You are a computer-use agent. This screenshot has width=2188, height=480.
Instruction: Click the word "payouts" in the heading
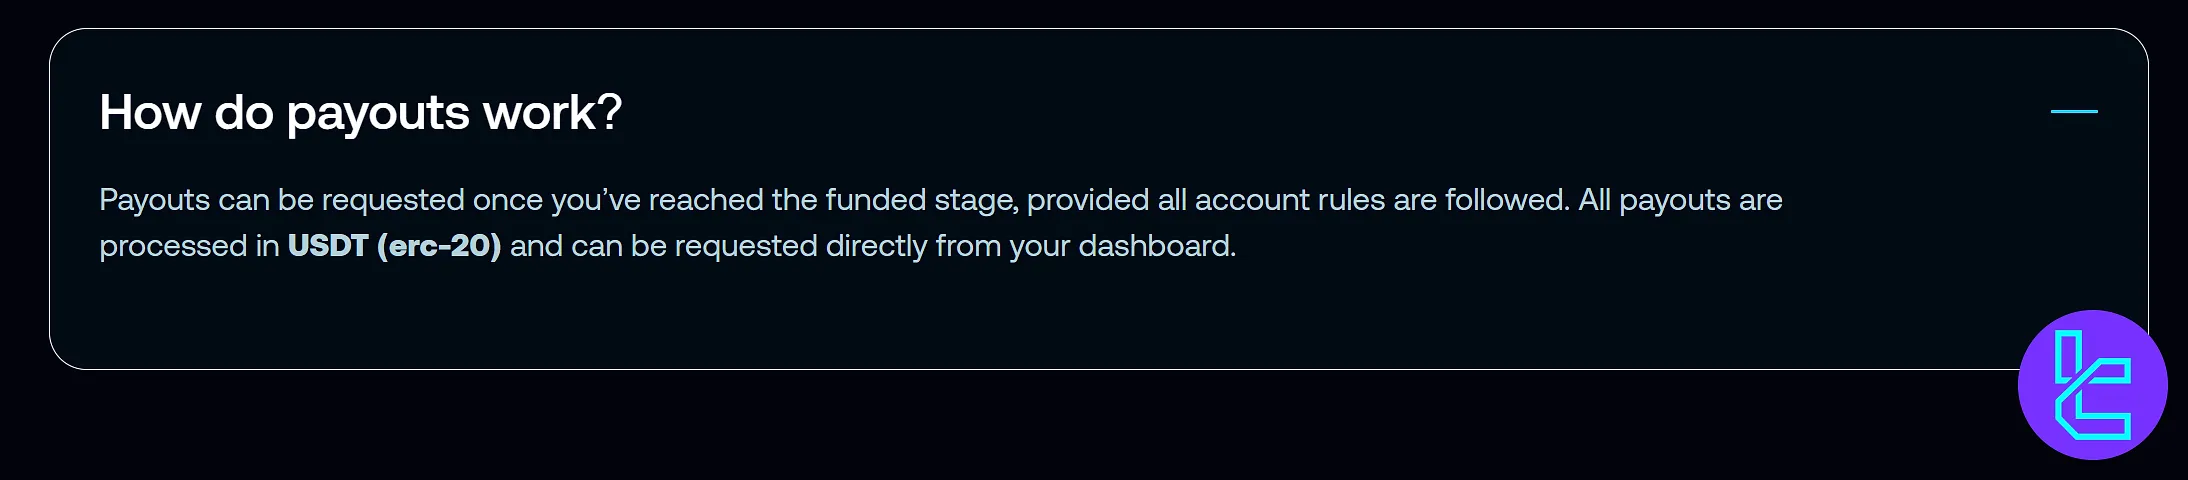tap(378, 112)
